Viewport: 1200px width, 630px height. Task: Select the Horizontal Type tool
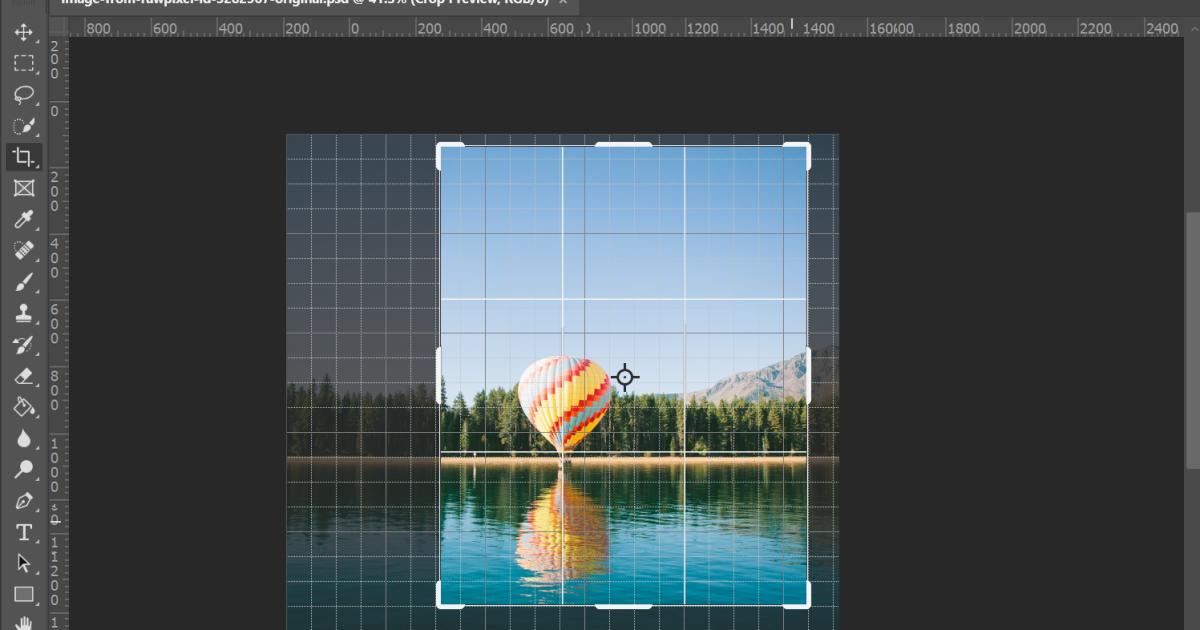[24, 532]
